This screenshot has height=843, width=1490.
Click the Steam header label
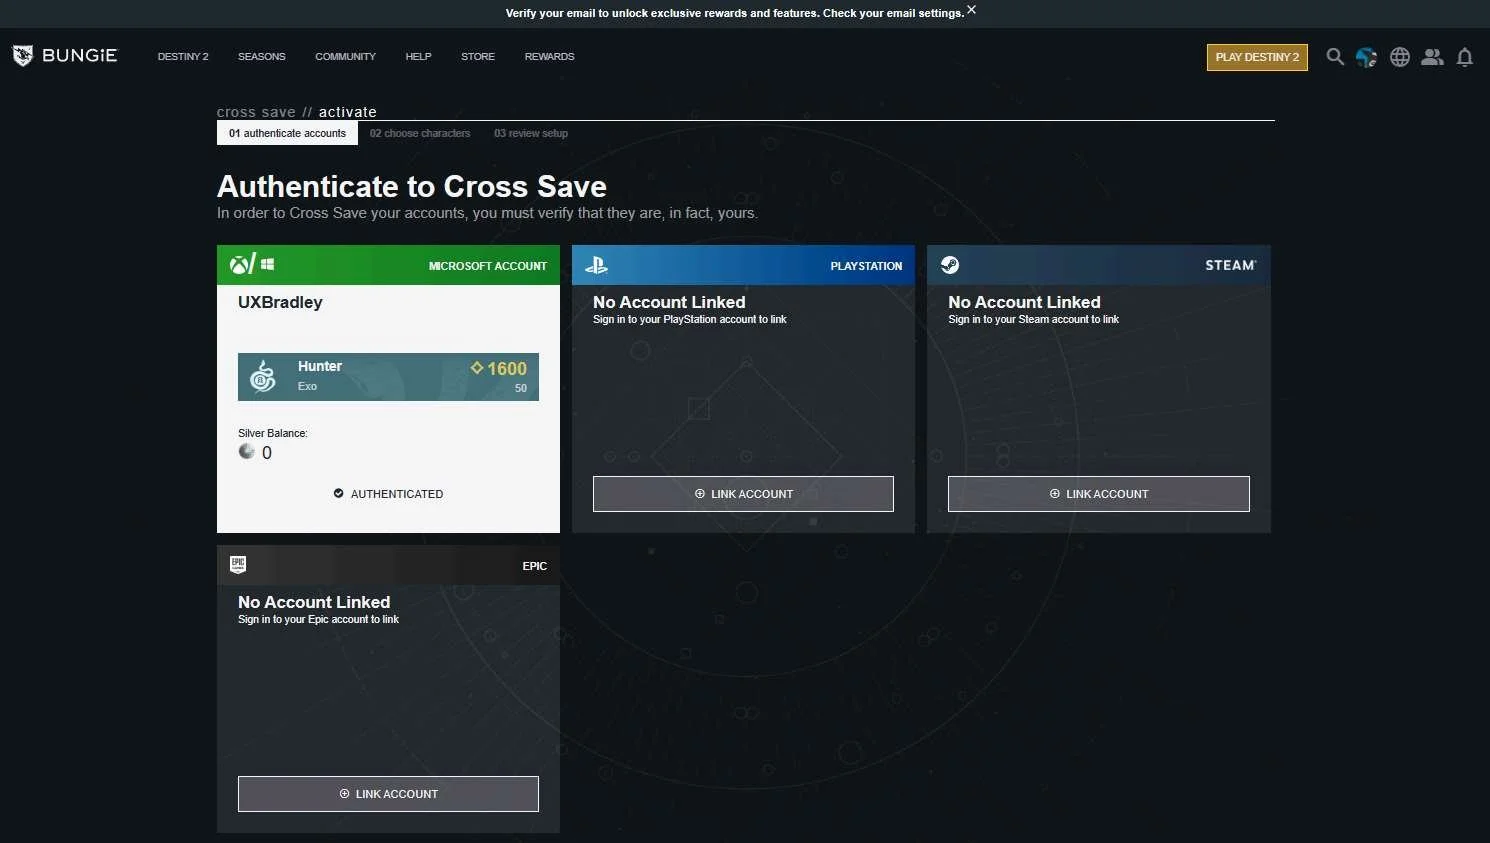pyautogui.click(x=1231, y=265)
